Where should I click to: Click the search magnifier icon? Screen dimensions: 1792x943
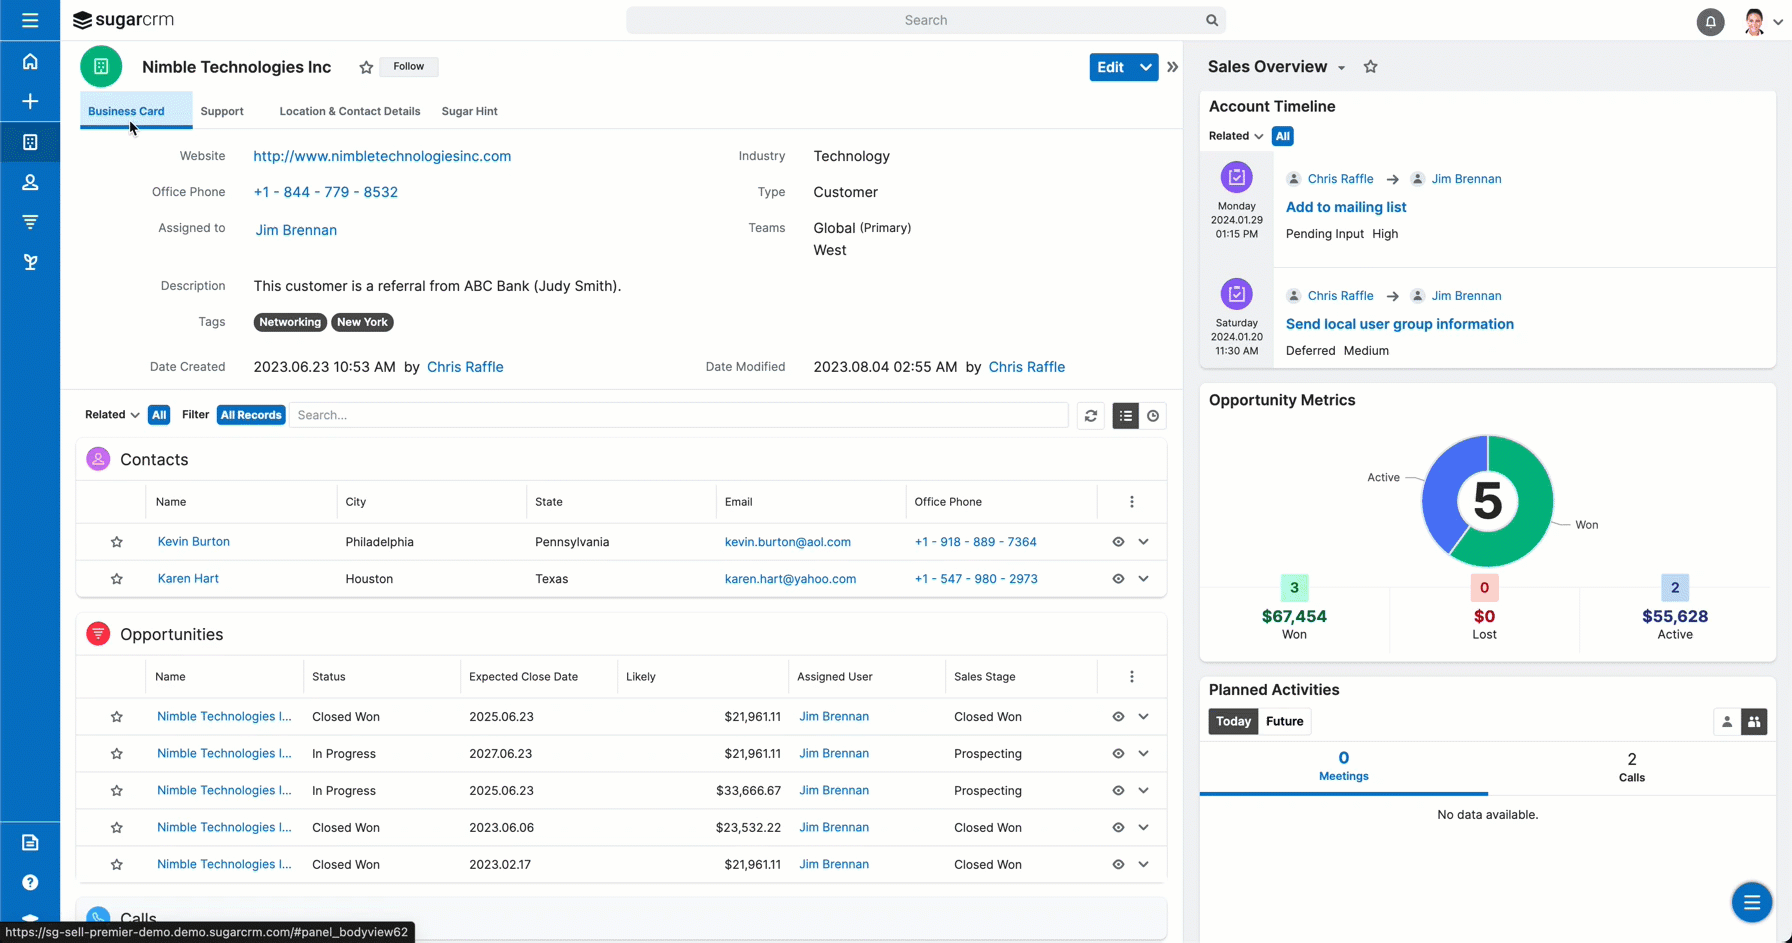click(1211, 20)
